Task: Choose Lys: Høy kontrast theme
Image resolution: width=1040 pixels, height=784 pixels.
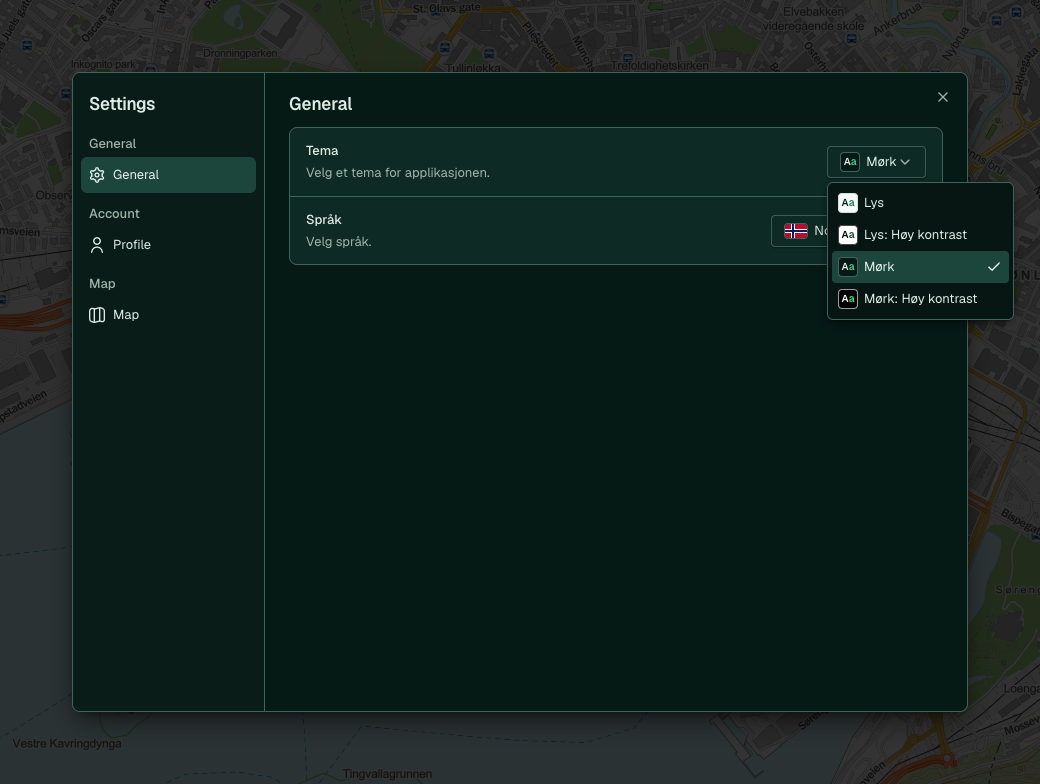Action: (920, 235)
